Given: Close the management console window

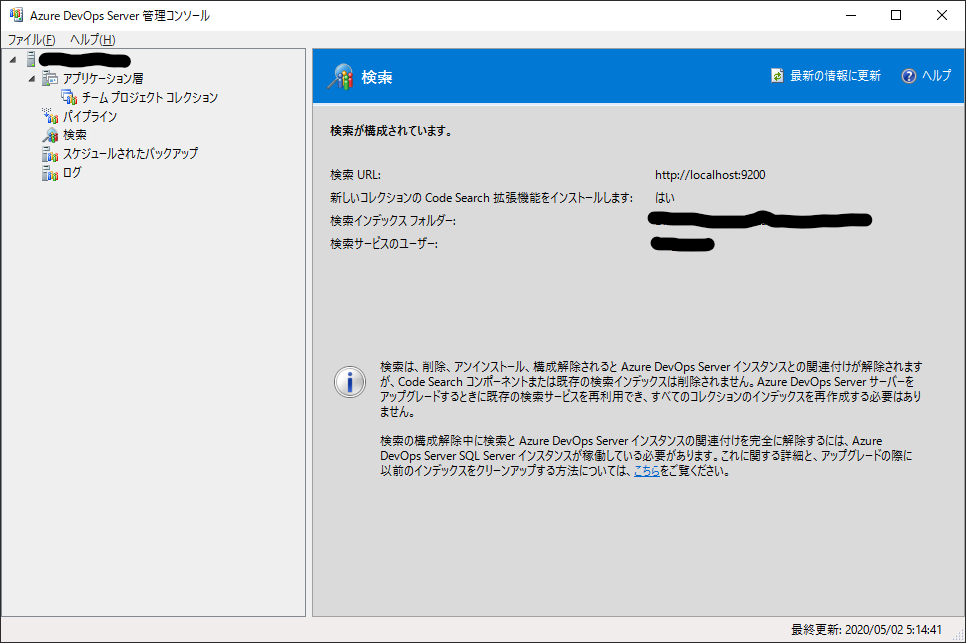Looking at the screenshot, I should pos(941,15).
